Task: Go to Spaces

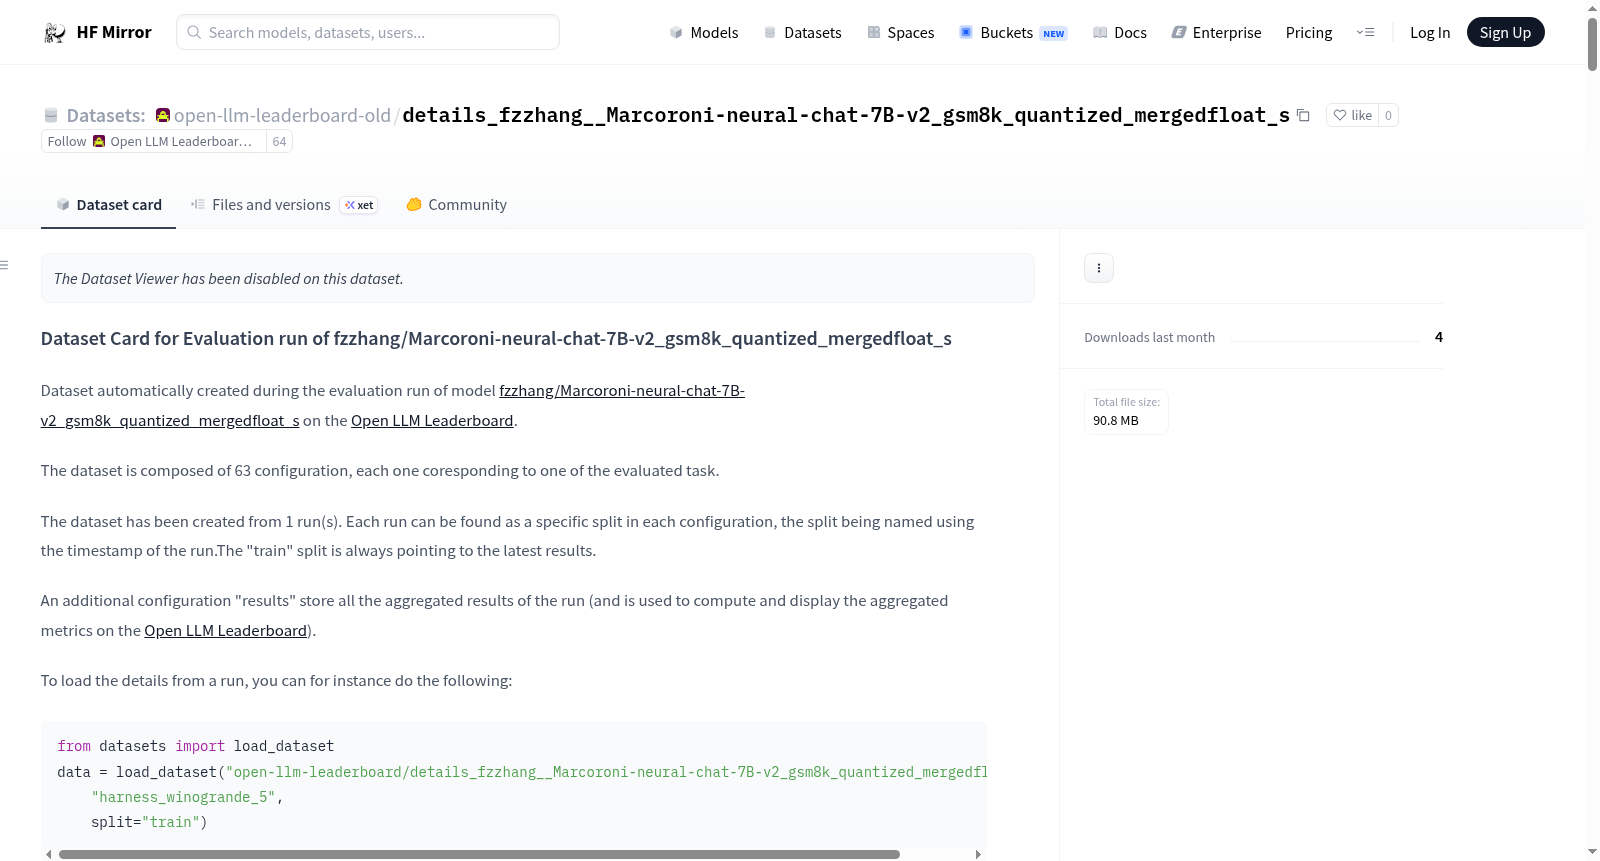Action: tap(901, 33)
